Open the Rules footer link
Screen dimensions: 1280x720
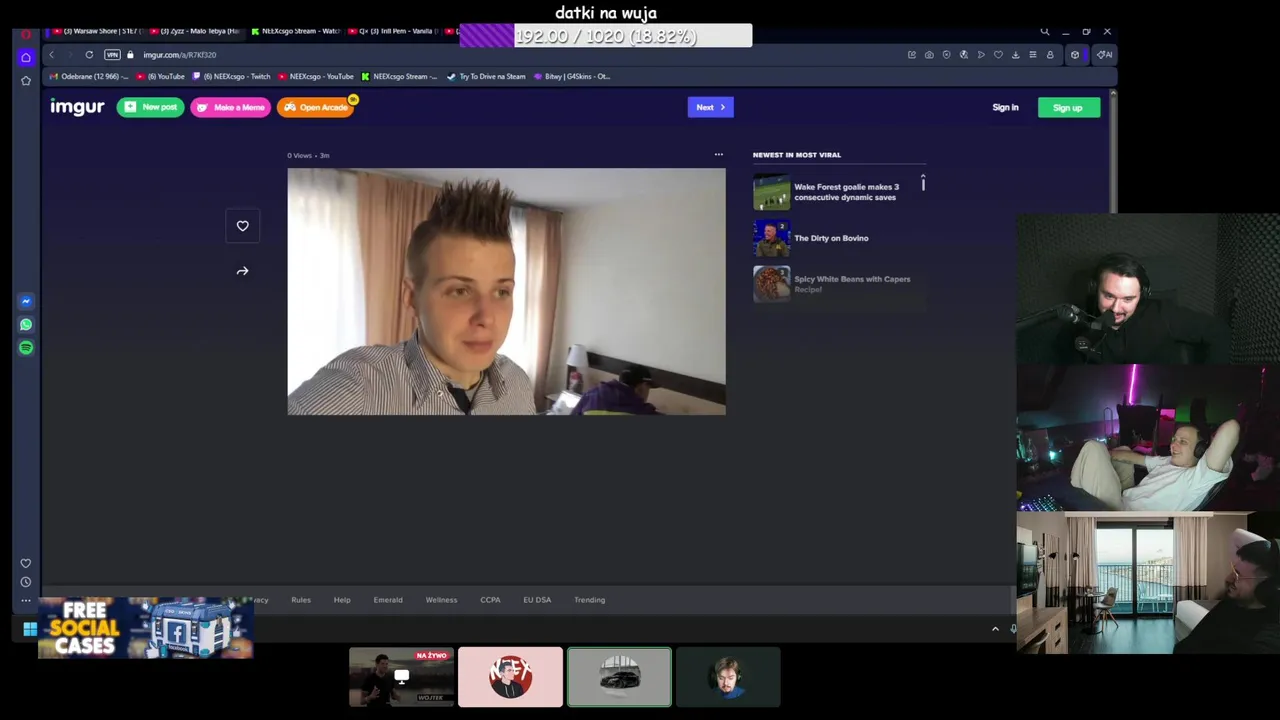point(301,600)
